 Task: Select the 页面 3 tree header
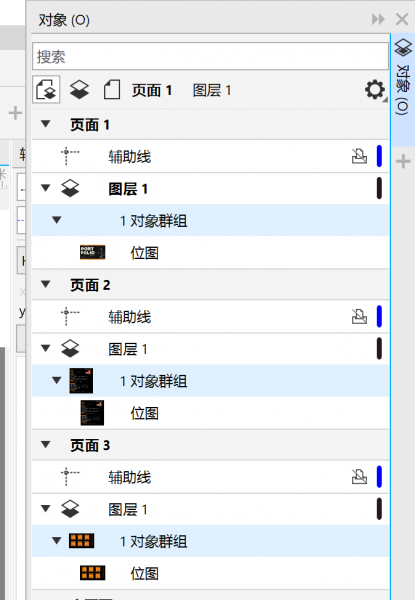point(210,445)
